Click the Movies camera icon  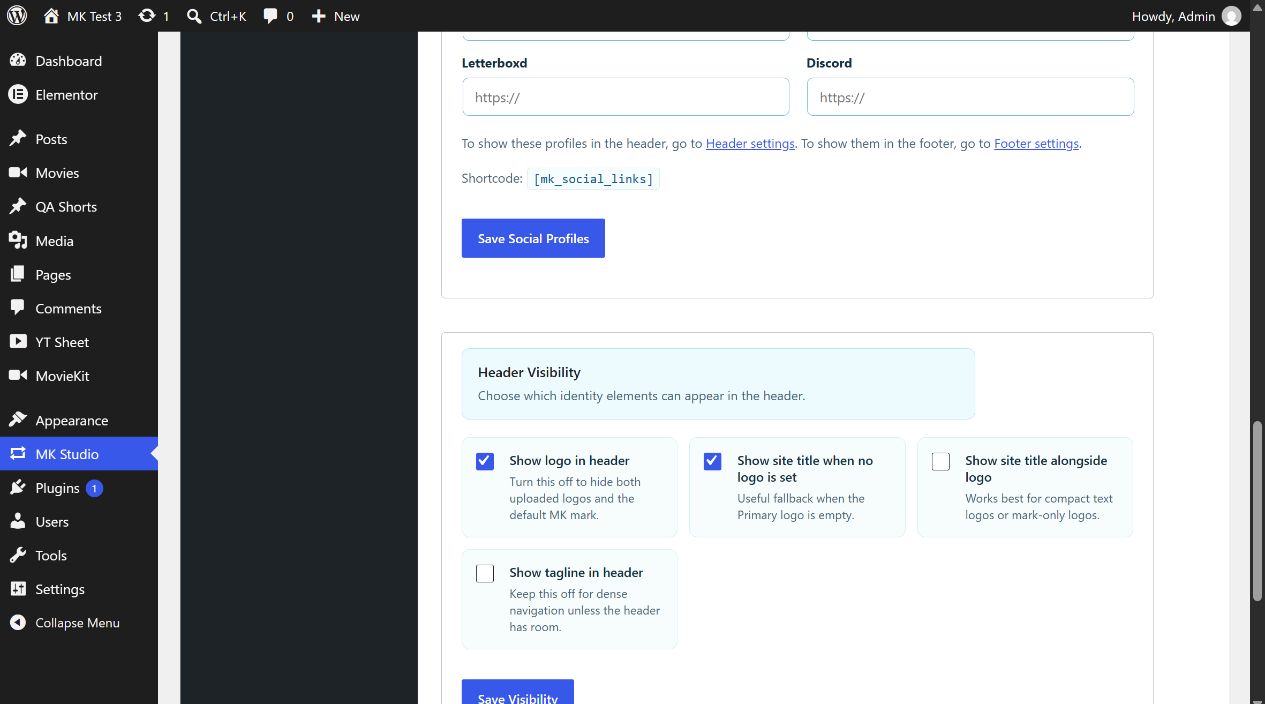(17, 173)
